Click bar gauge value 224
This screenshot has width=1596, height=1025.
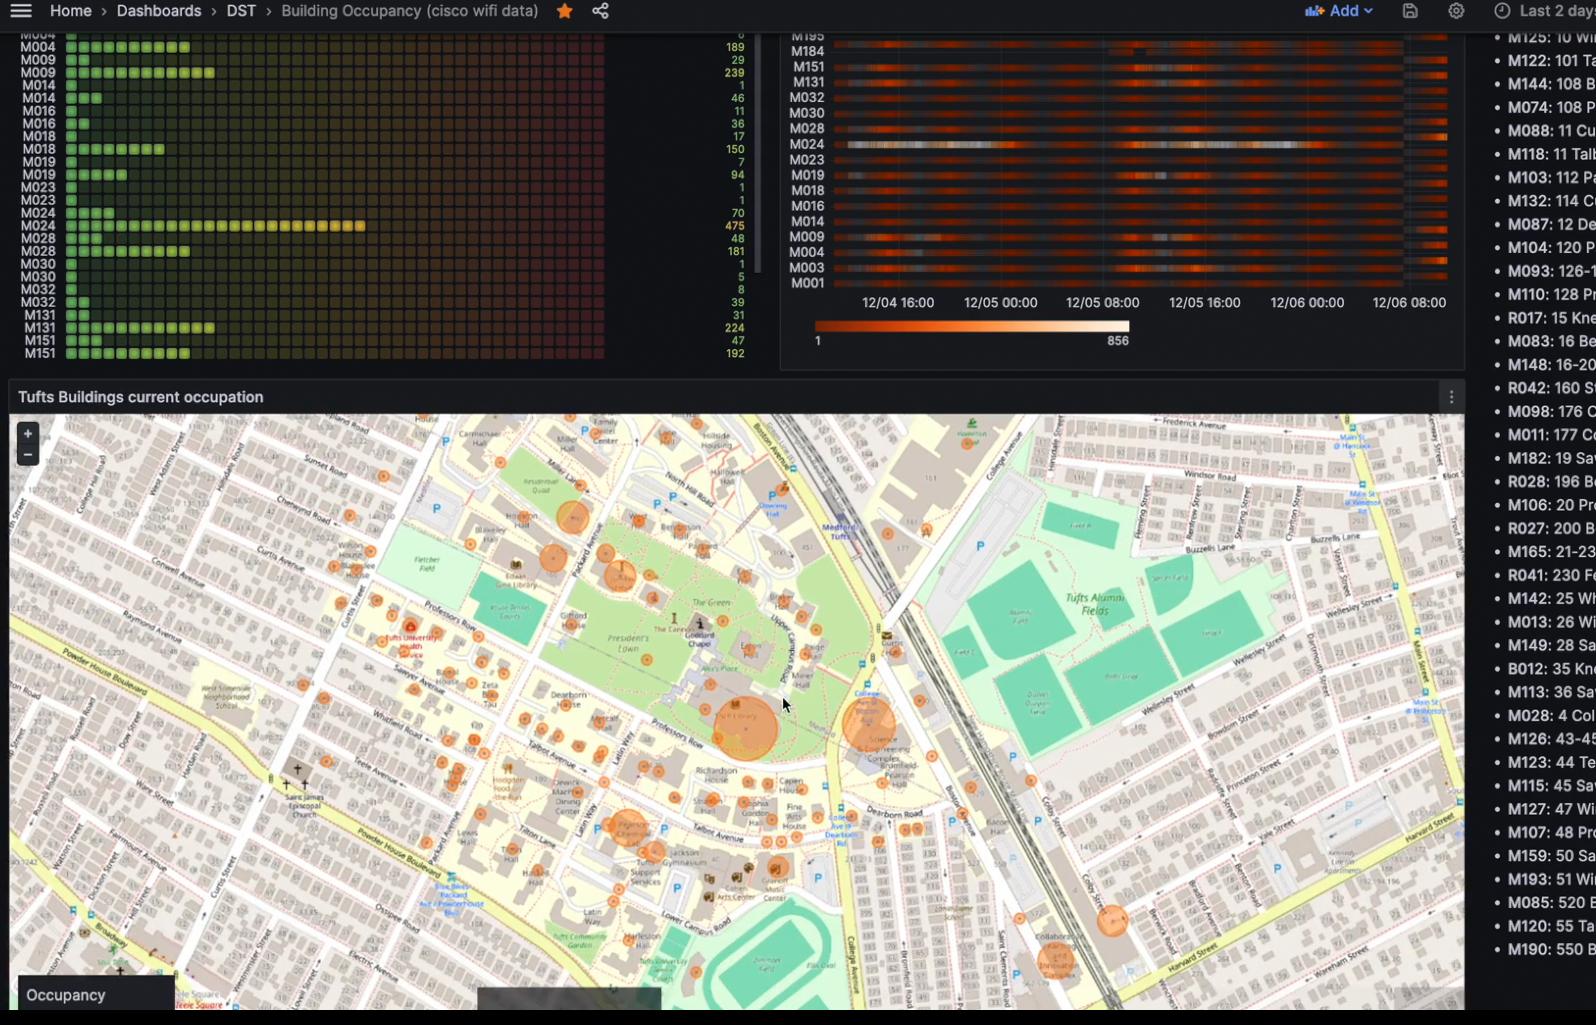(735, 328)
